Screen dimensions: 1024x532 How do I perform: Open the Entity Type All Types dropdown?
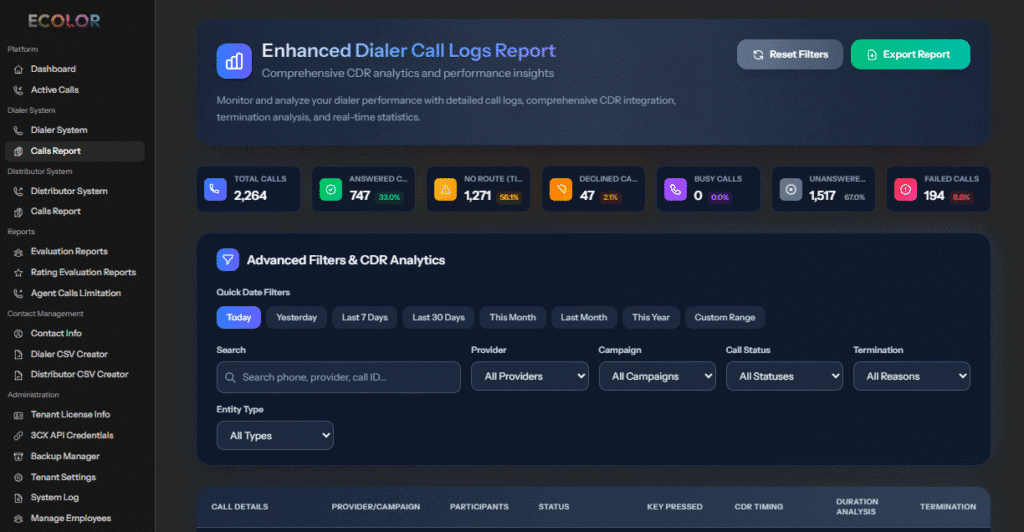275,435
